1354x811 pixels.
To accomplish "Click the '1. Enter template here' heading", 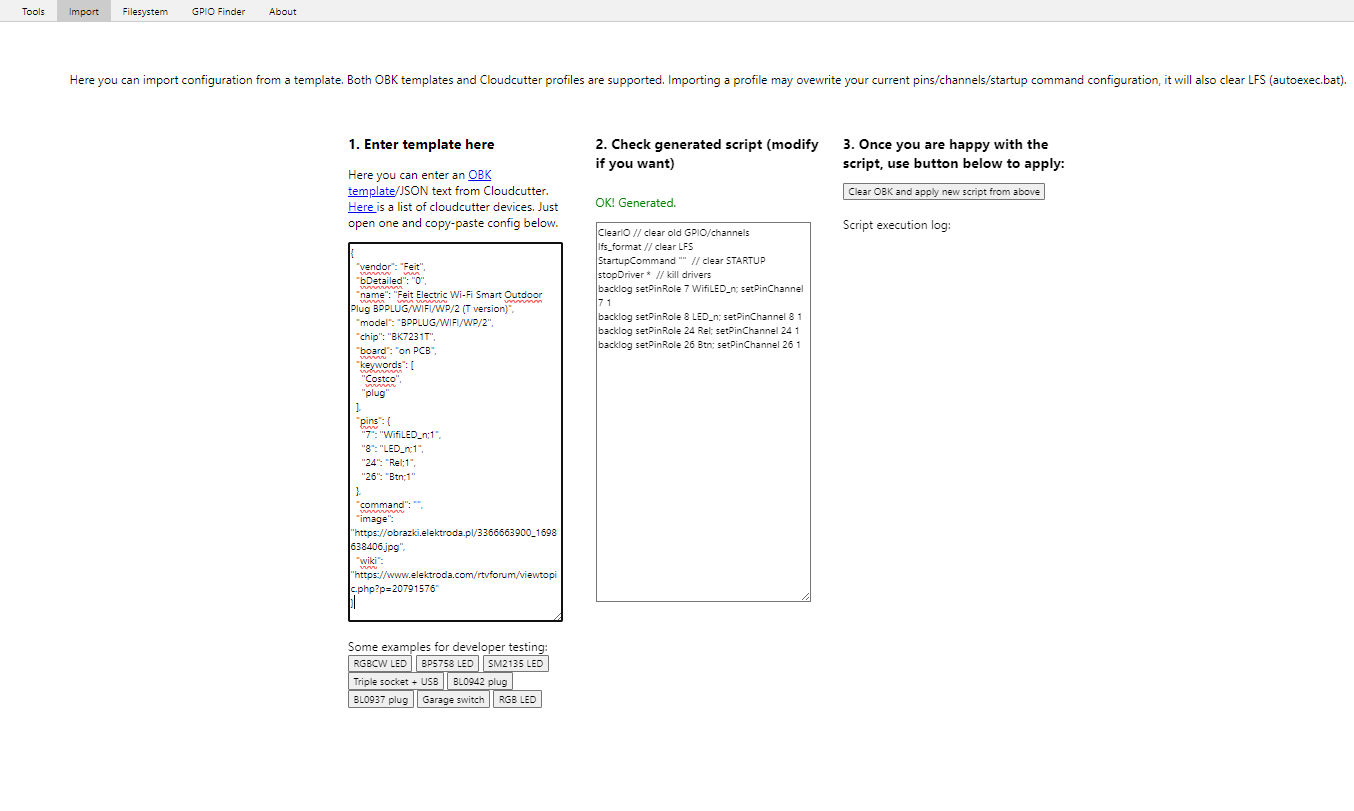I will point(421,145).
